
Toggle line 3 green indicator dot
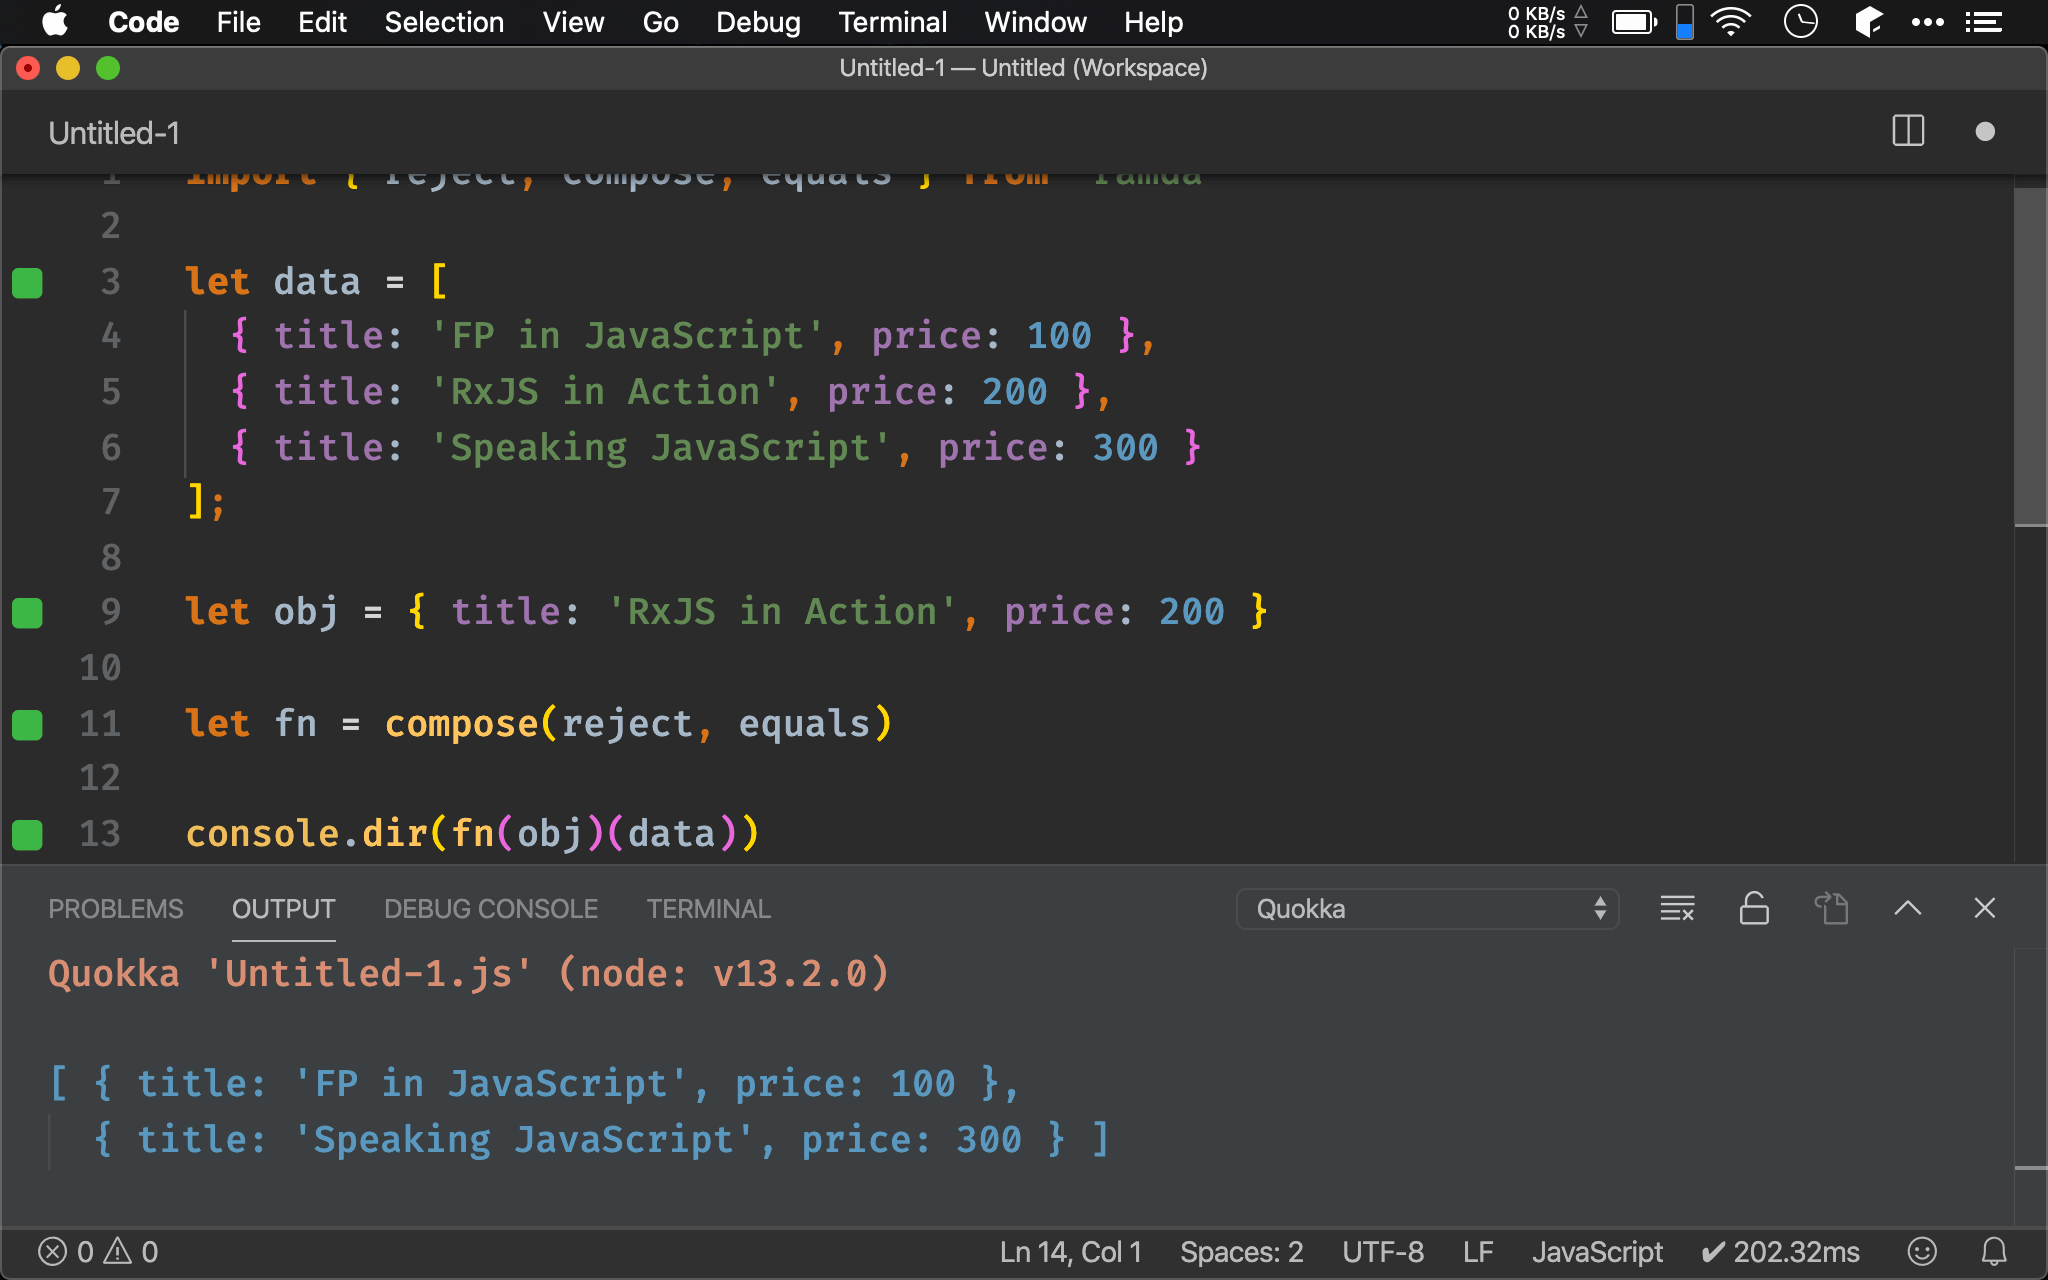click(x=28, y=282)
